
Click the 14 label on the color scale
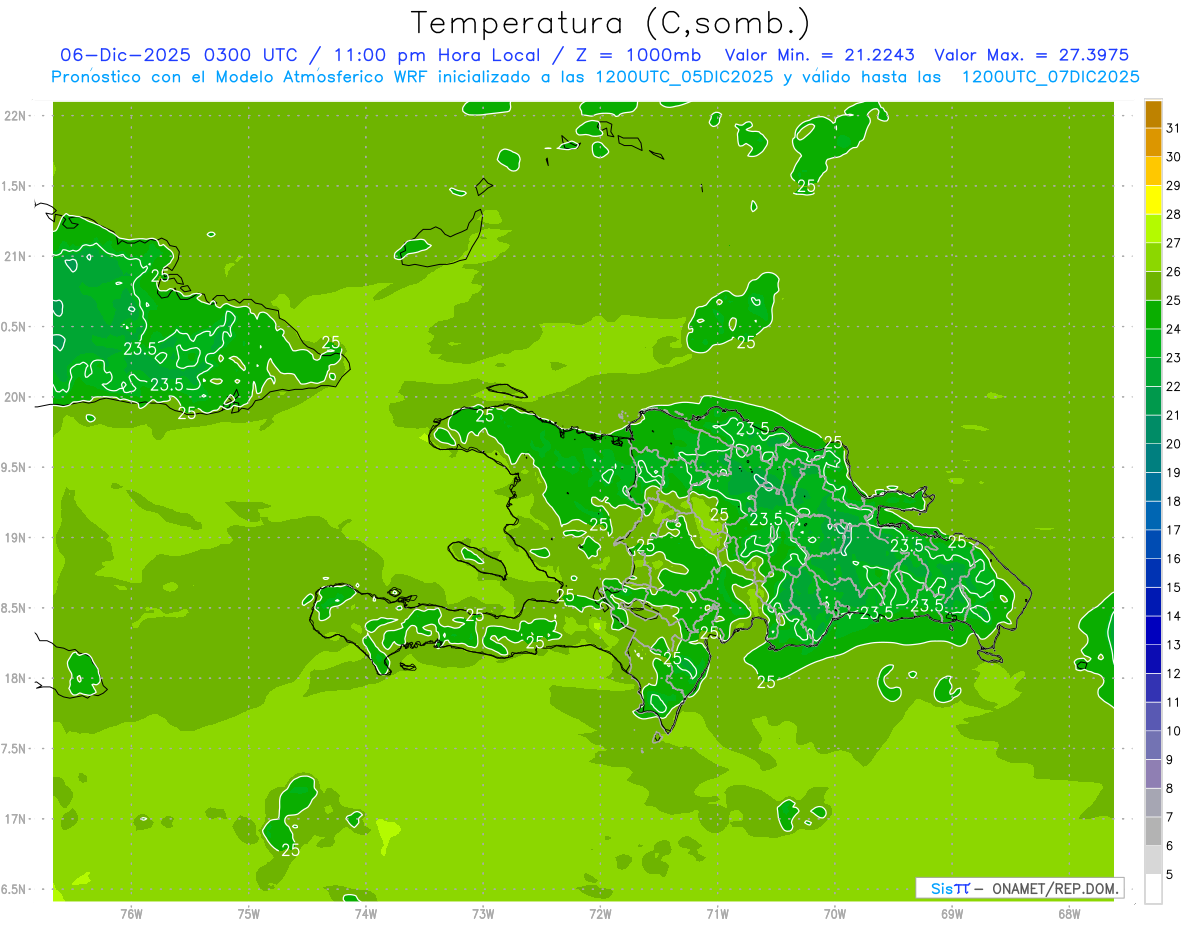click(x=1174, y=616)
